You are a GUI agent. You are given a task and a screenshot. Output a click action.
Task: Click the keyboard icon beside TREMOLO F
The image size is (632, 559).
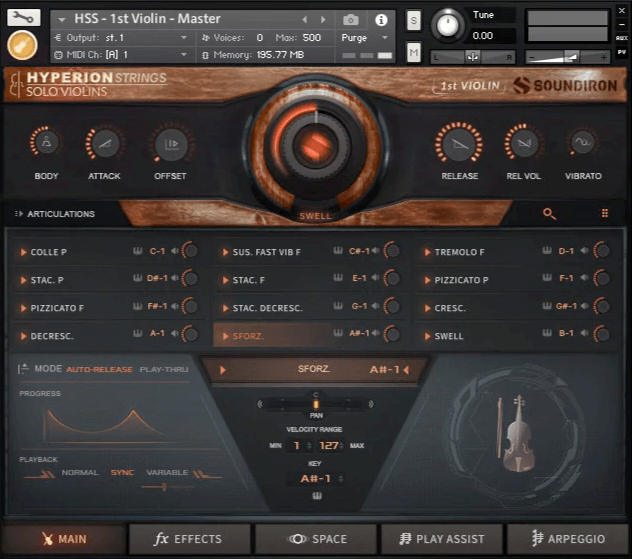[x=547, y=251]
